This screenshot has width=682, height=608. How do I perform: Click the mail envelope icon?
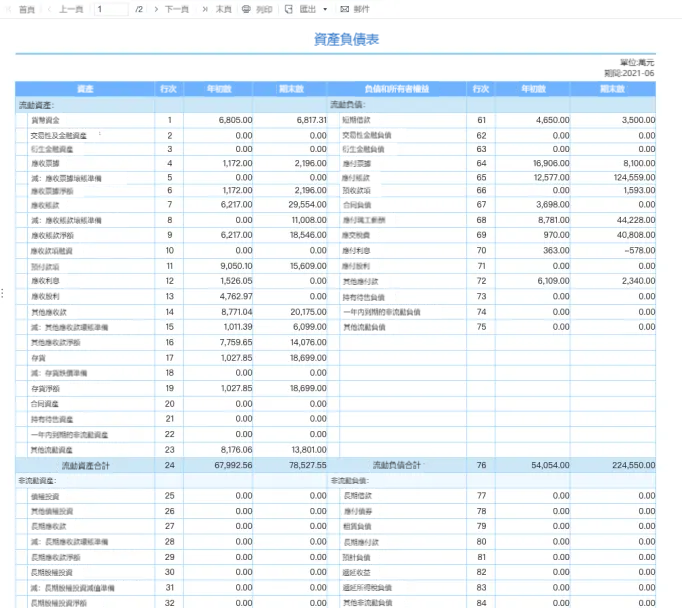pos(345,9)
